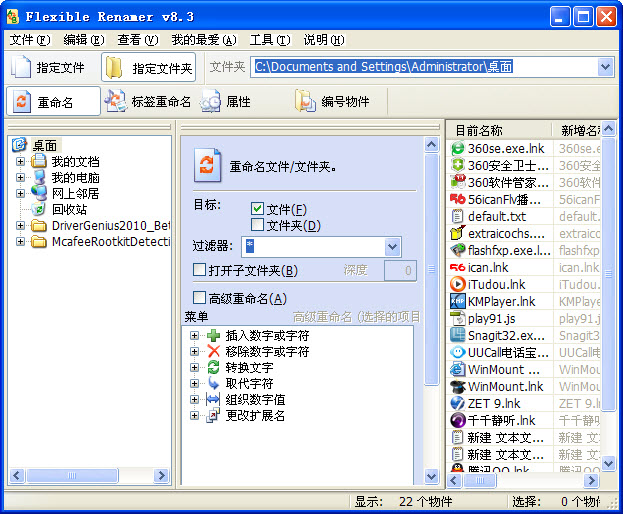Click the red X 移除数字或字符 icon

(213, 351)
